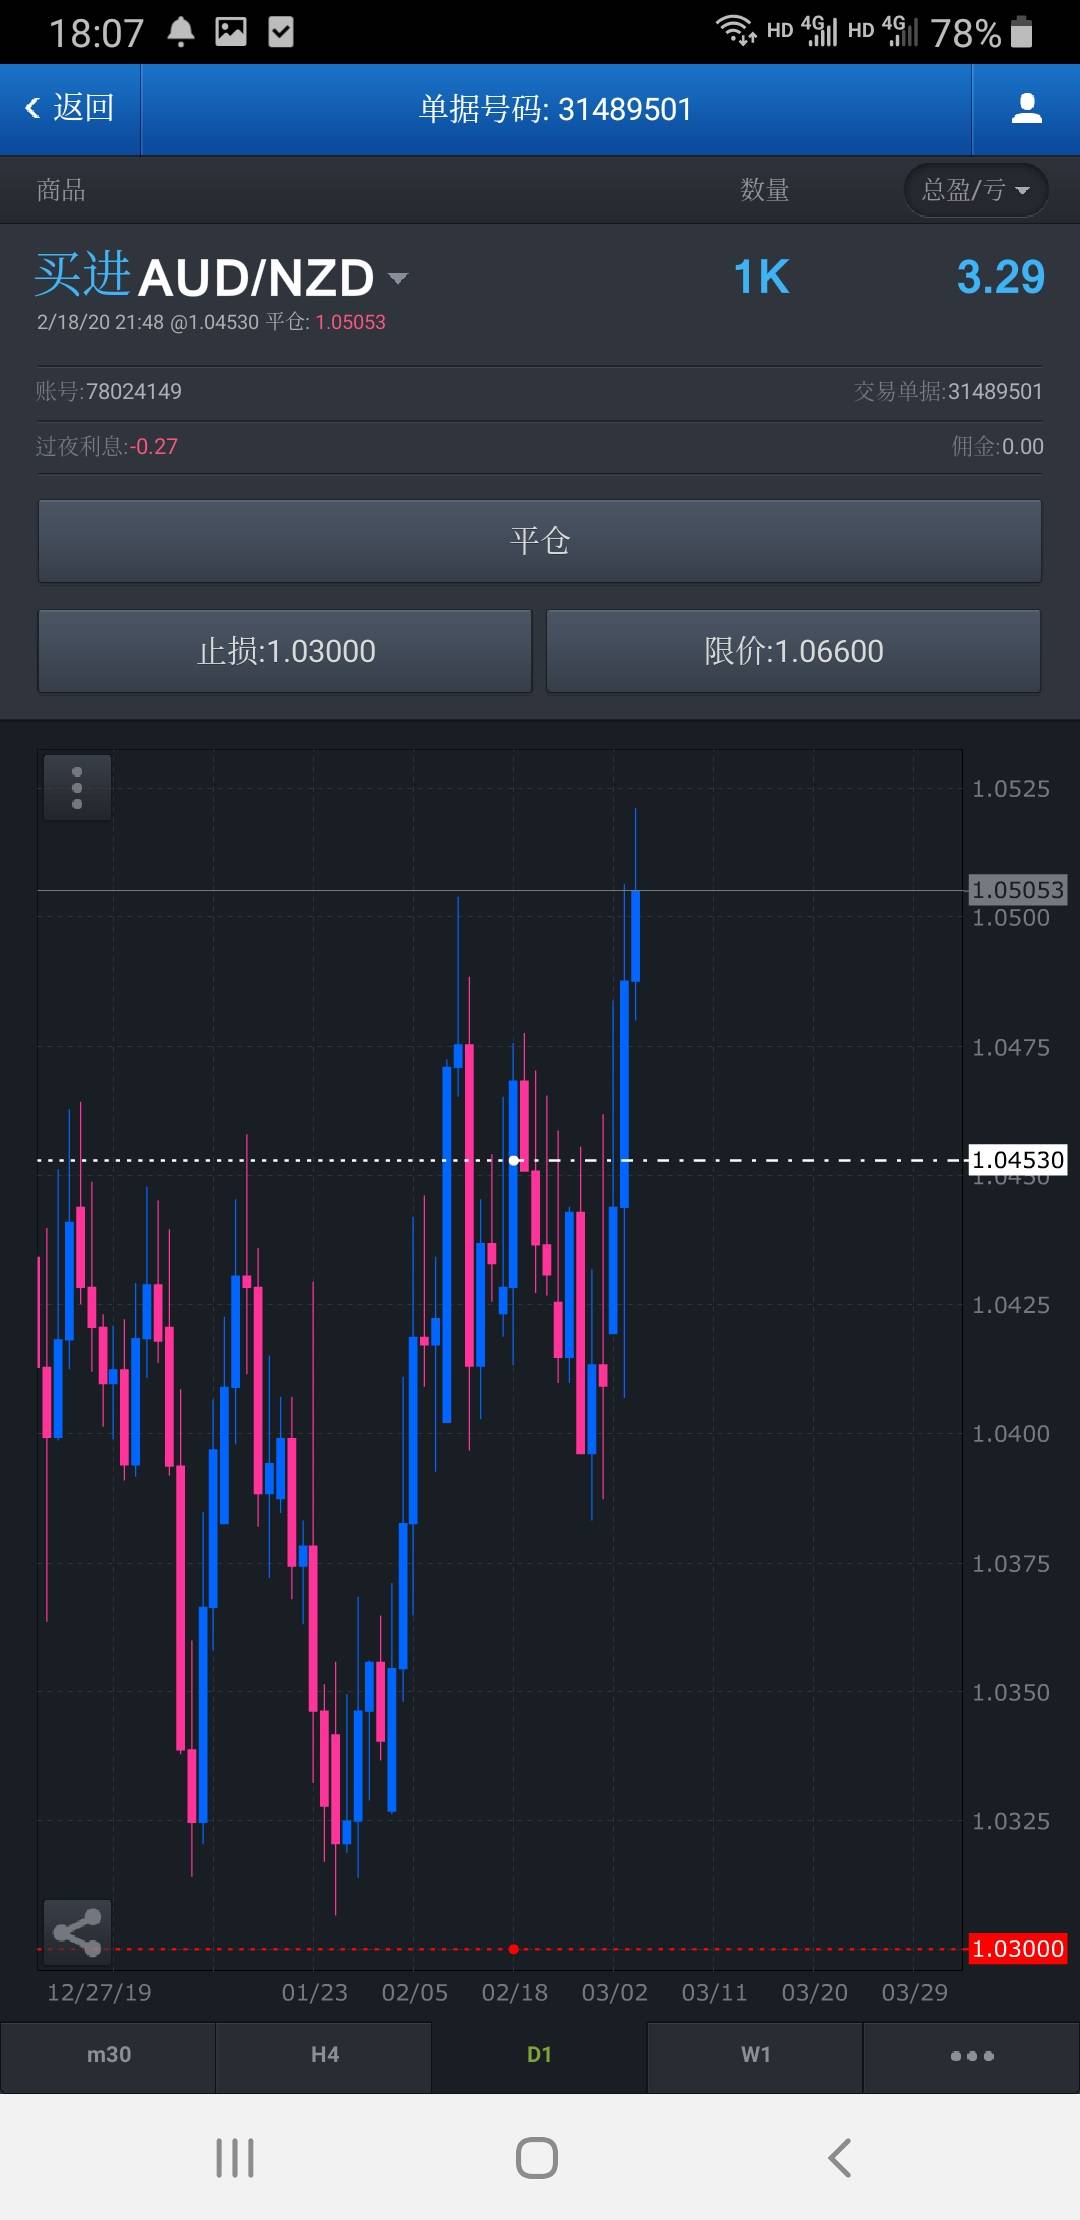This screenshot has height=2220, width=1080.
Task: Open Android recent apps button
Action: pyautogui.click(x=235, y=2157)
